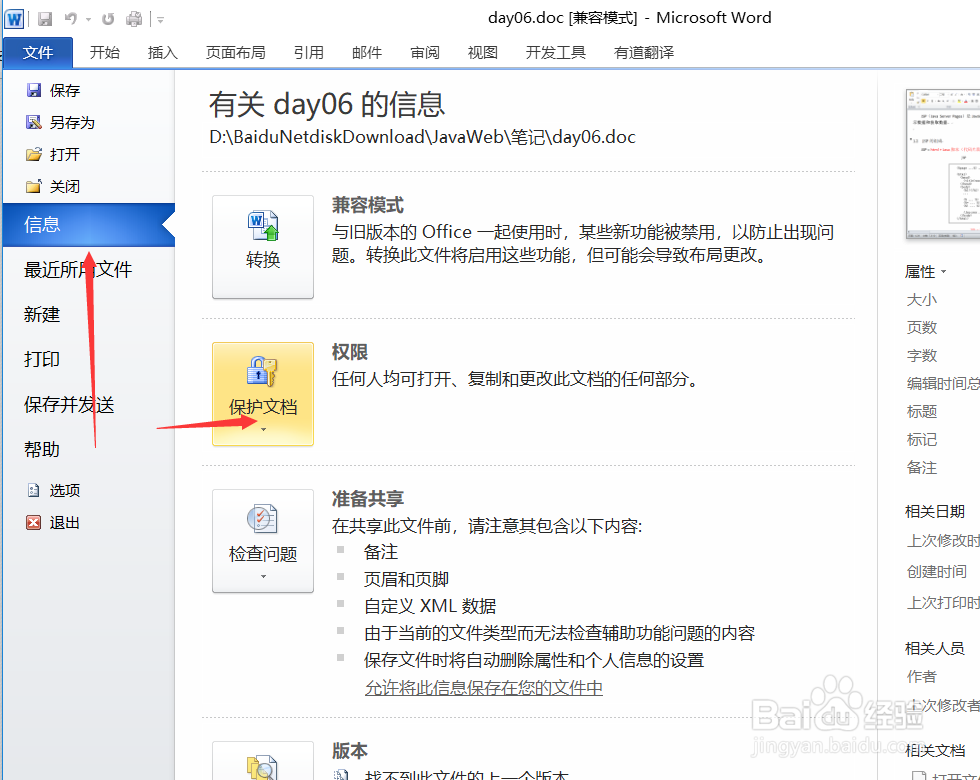Screen dimensions: 980x780
Task: Click the 创建时间 property label
Action: click(937, 571)
